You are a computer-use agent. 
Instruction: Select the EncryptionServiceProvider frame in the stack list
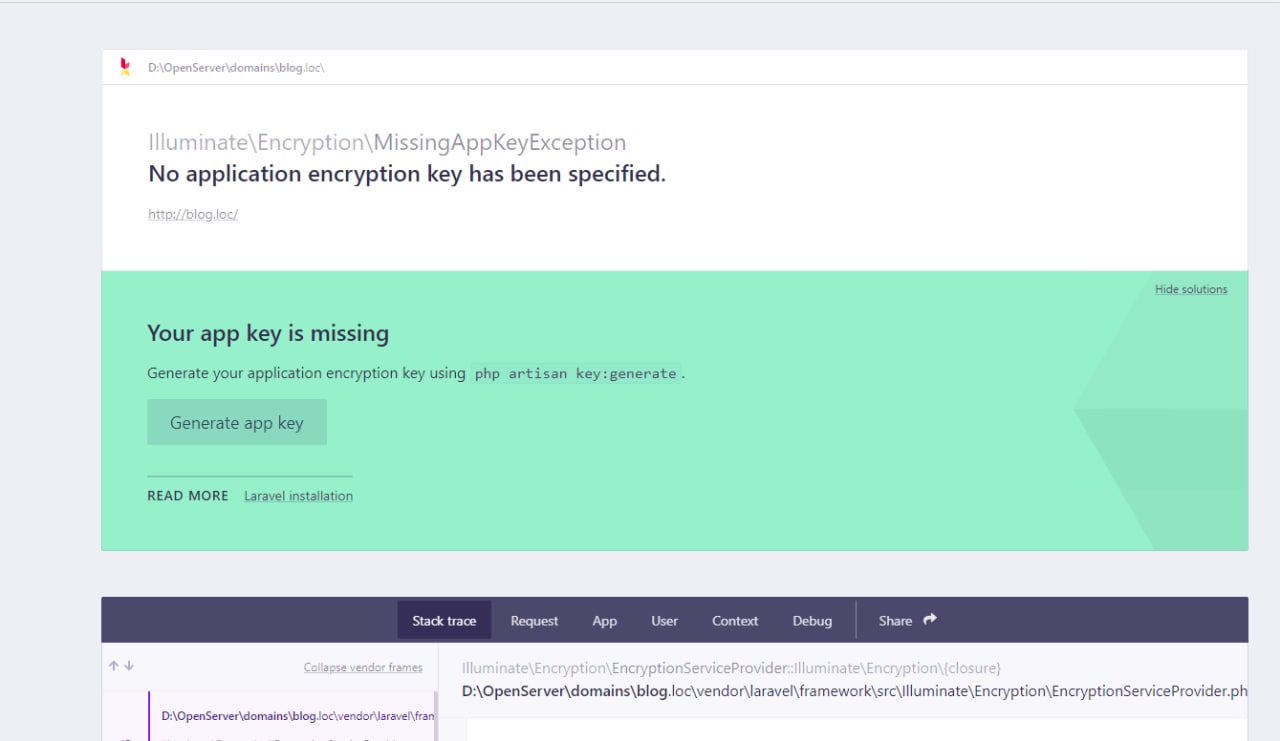[x=296, y=717]
